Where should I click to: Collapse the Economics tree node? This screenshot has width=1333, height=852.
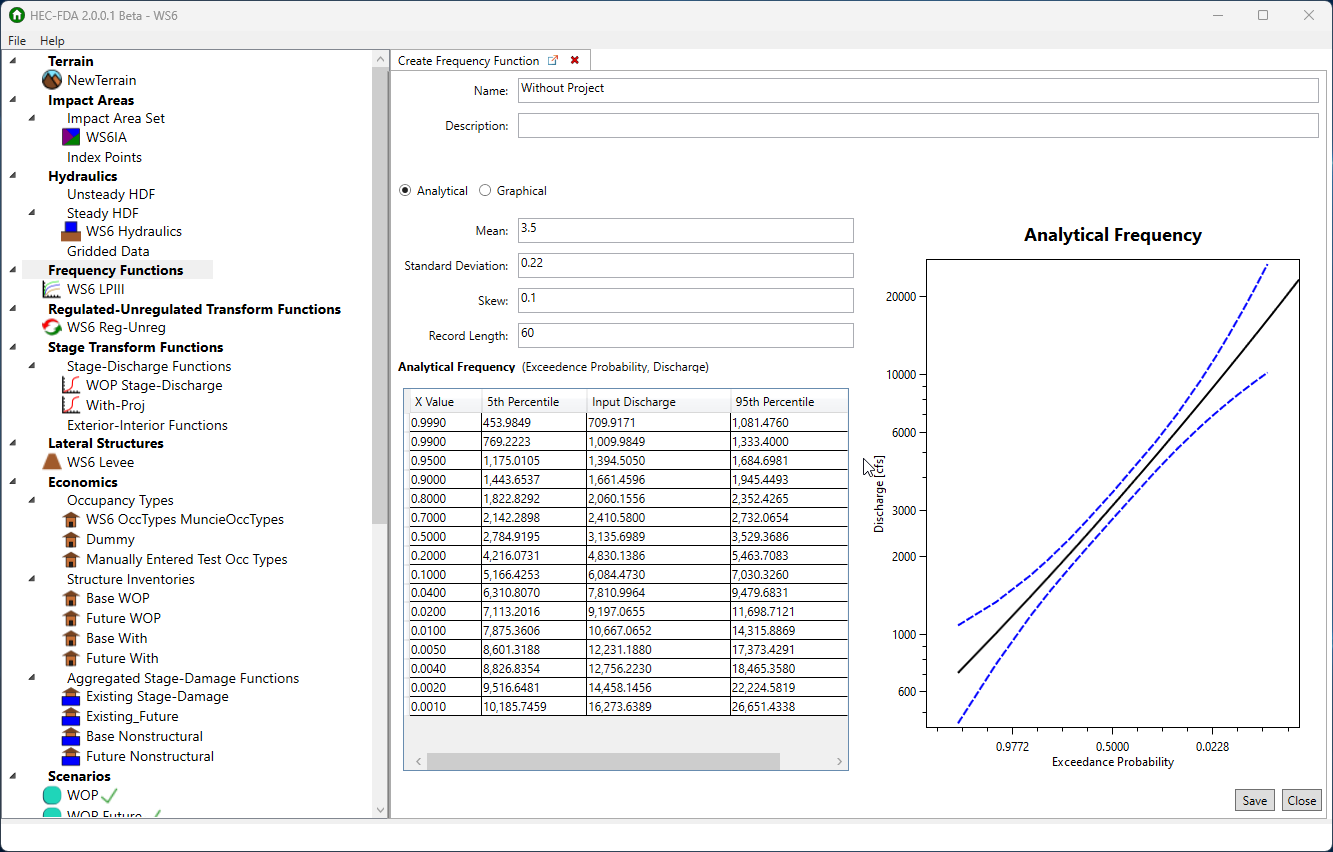point(14,482)
